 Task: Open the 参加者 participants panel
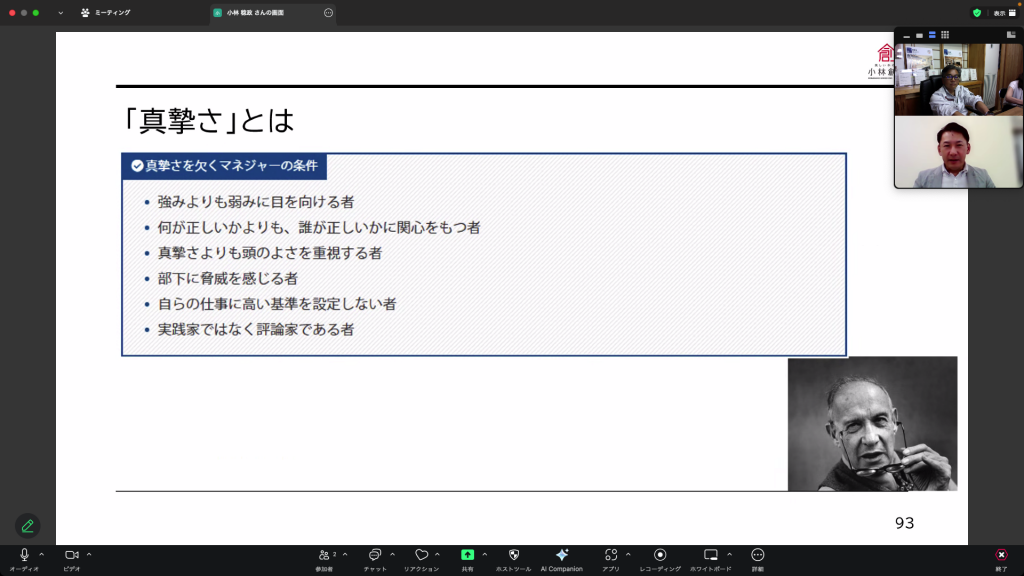tap(324, 555)
